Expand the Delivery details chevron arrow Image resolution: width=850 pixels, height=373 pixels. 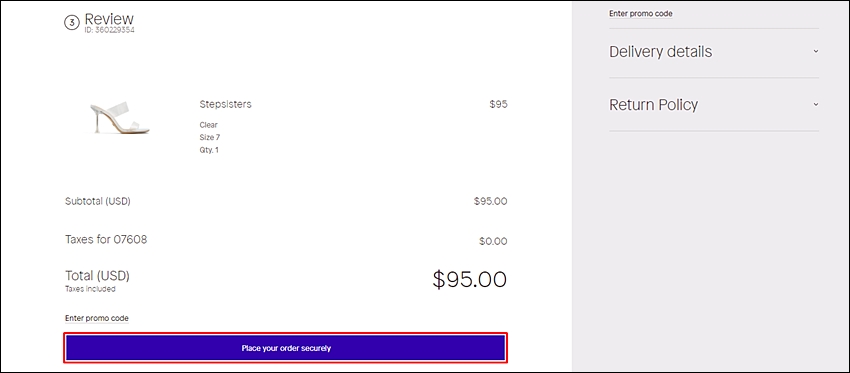coord(815,52)
